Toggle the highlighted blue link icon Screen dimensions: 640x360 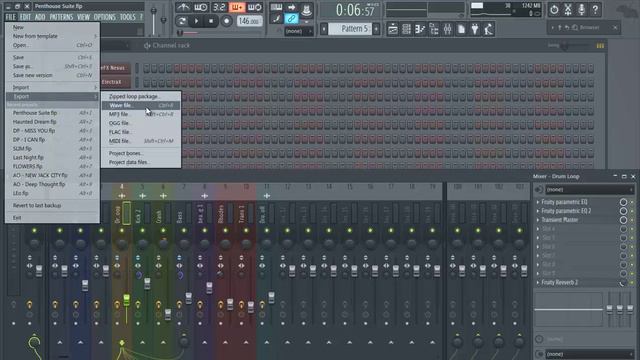(x=291, y=18)
